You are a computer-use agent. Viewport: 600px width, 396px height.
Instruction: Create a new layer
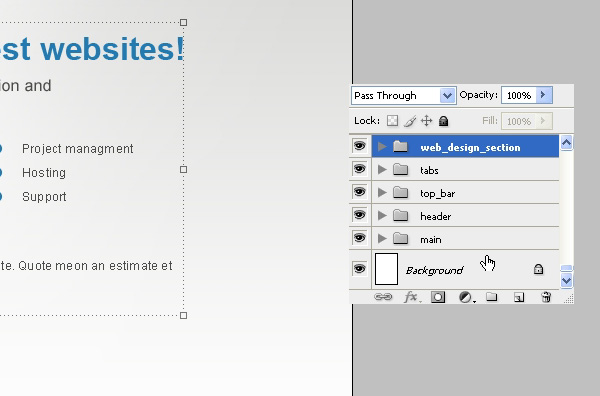point(519,297)
